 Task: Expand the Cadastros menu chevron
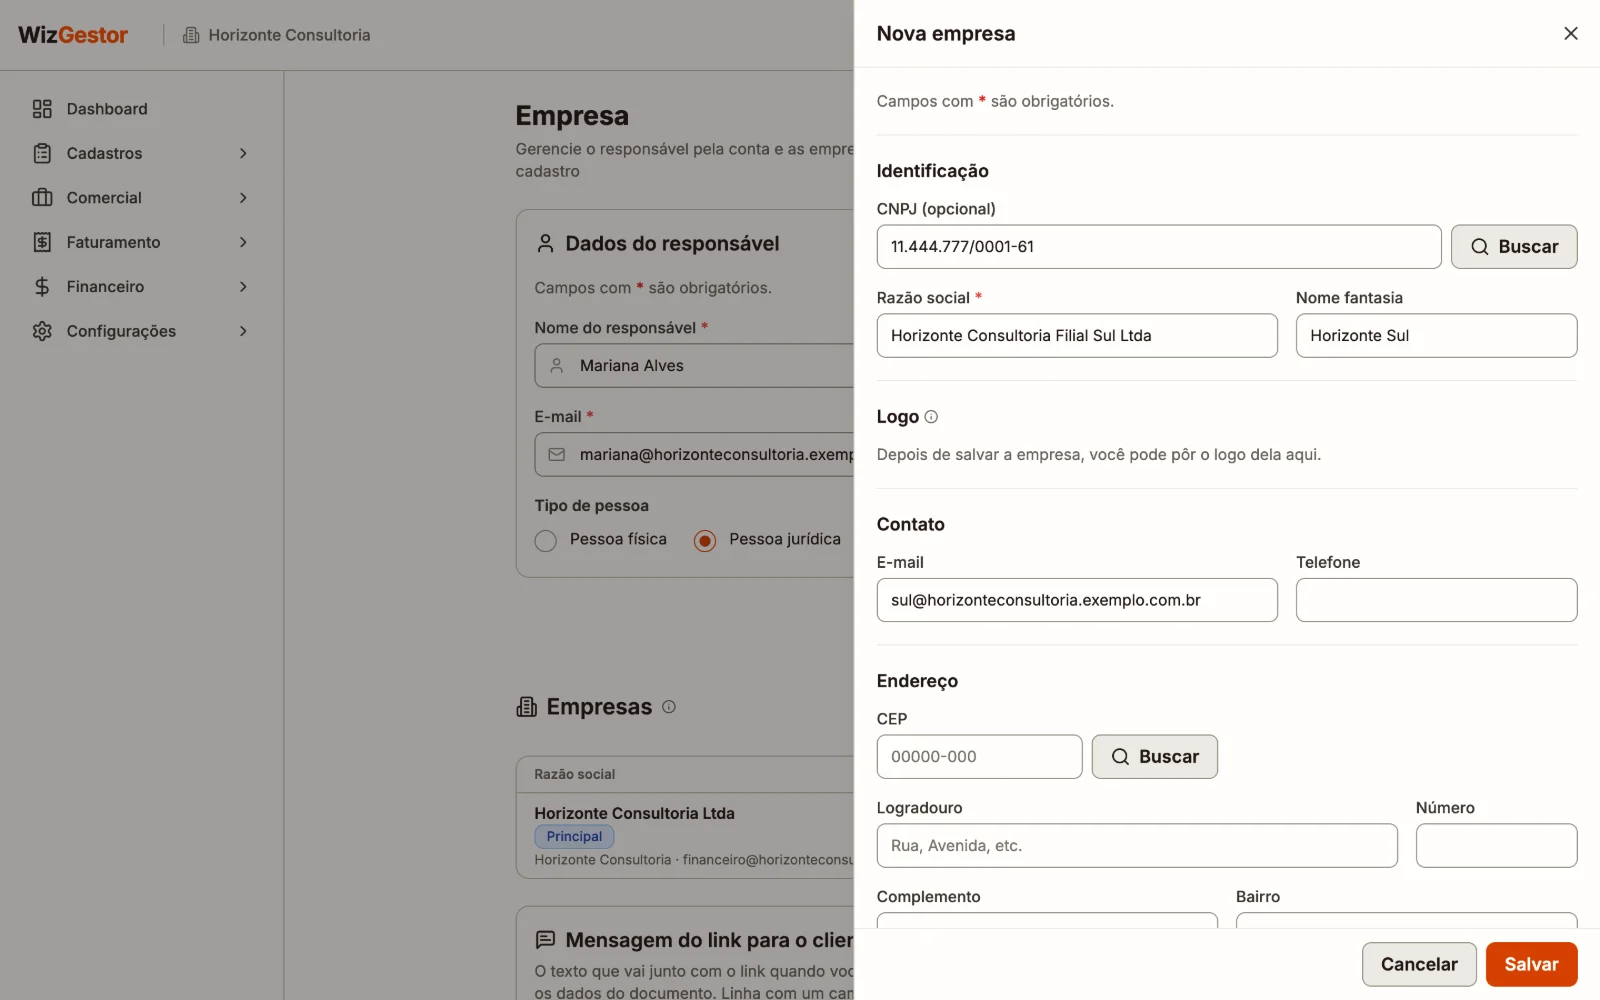[x=243, y=153]
